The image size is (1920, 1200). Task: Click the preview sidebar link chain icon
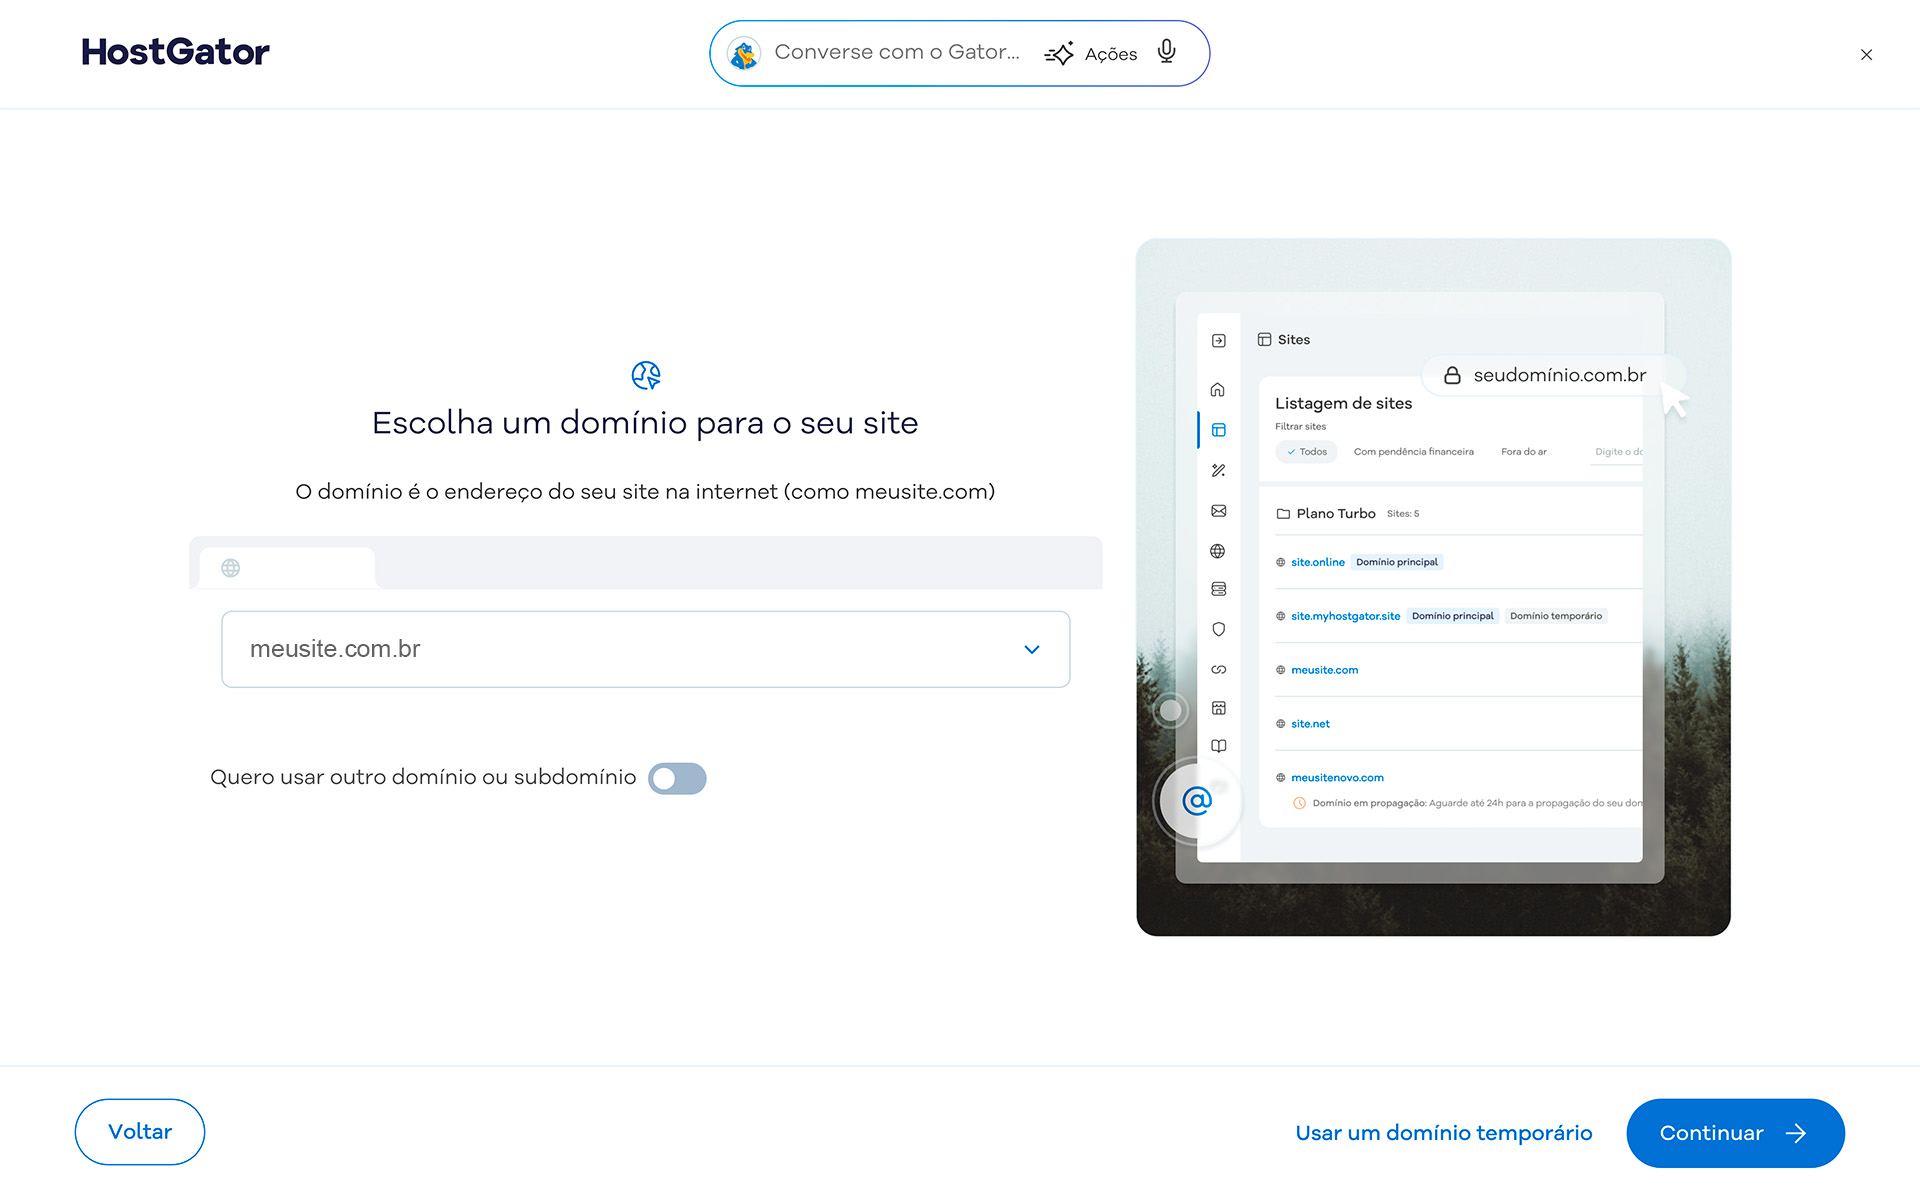click(1219, 669)
